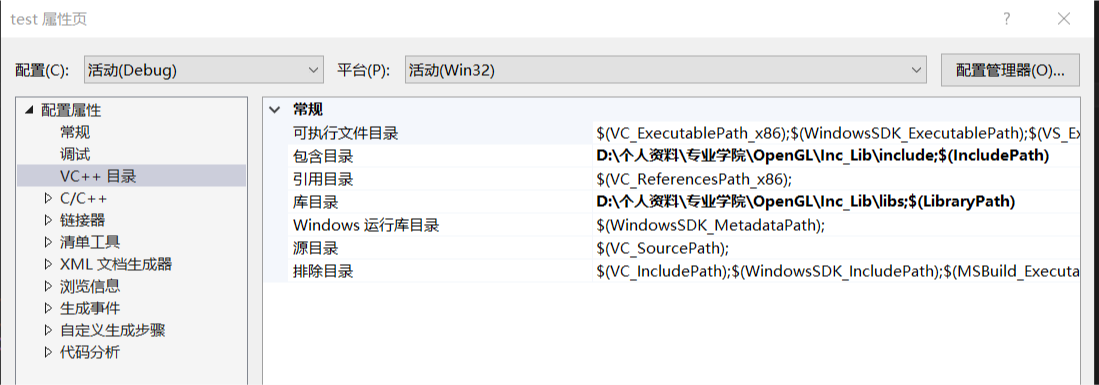
Task: Select the 可执行文件目录 property row
Action: [x=672, y=133]
